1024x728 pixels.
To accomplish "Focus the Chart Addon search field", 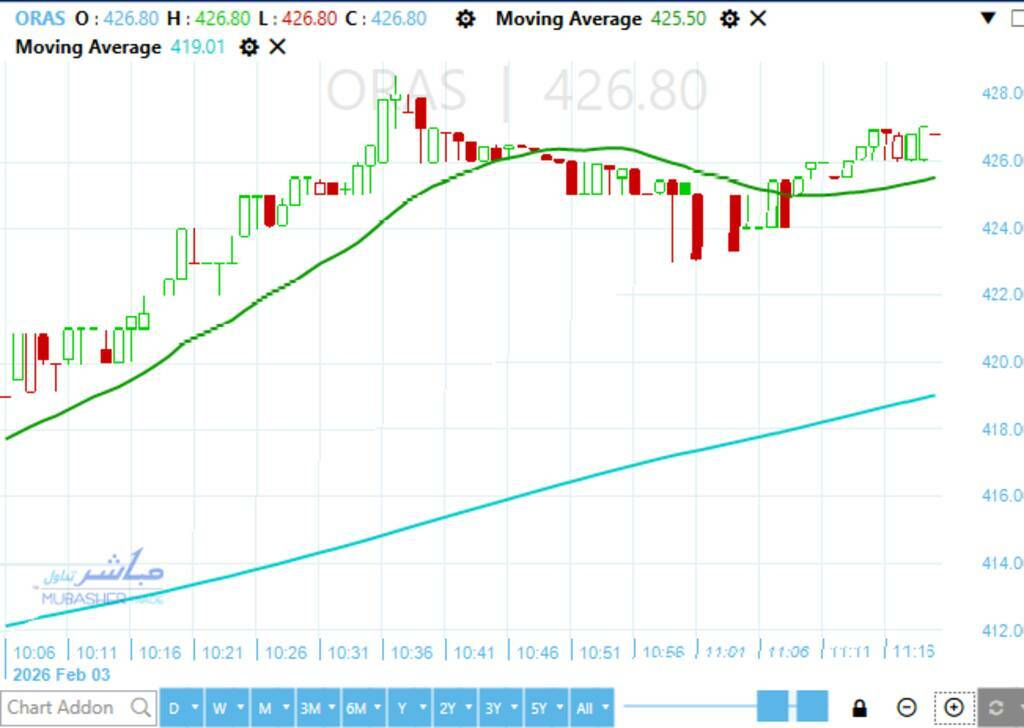I will coord(65,708).
